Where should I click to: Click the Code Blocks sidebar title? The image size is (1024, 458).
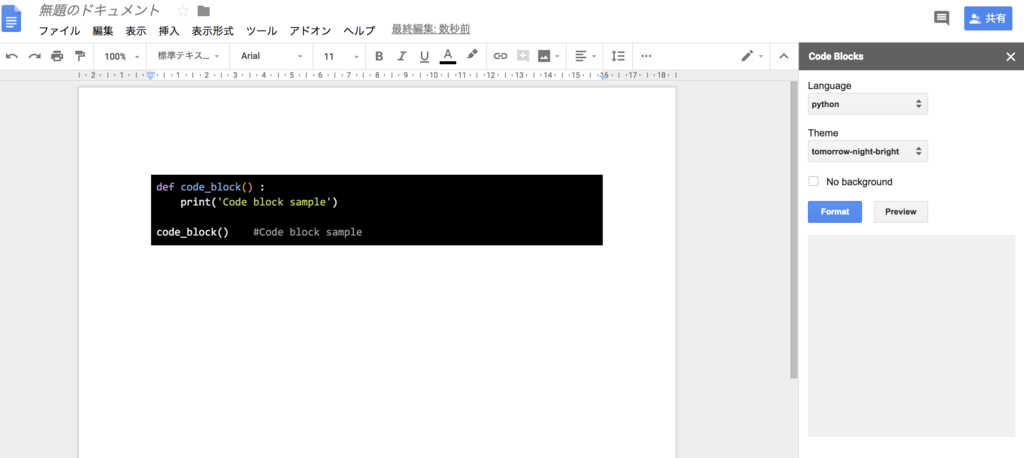836,57
